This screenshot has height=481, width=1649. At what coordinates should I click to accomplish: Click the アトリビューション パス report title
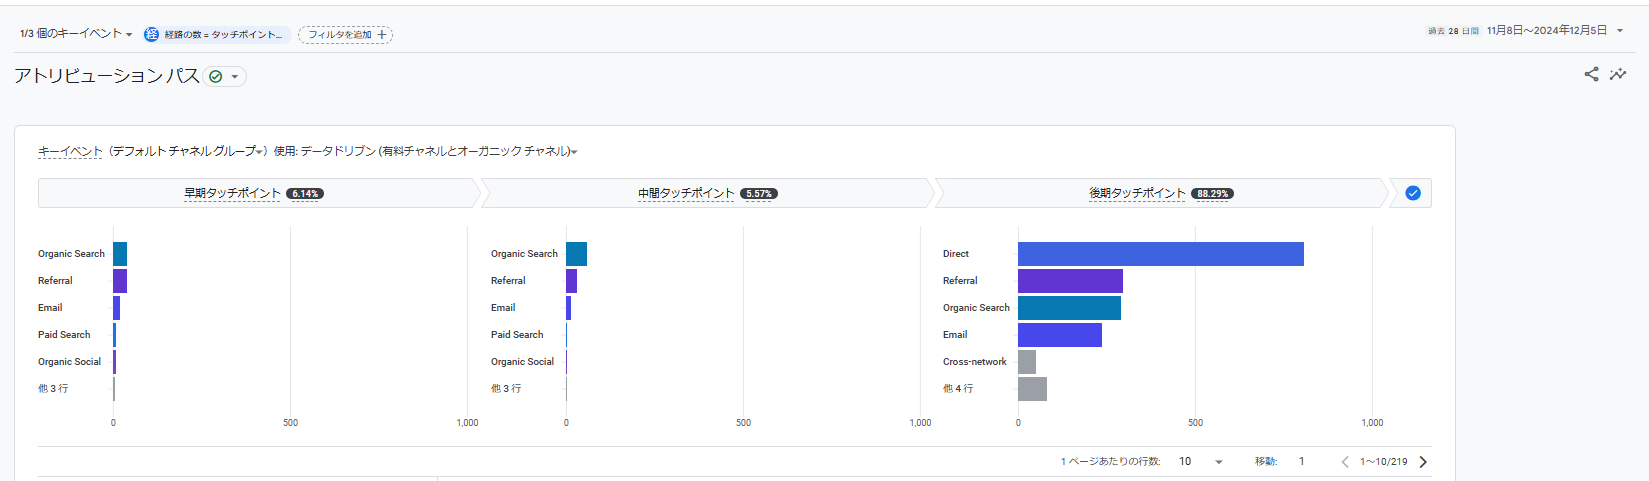point(107,76)
